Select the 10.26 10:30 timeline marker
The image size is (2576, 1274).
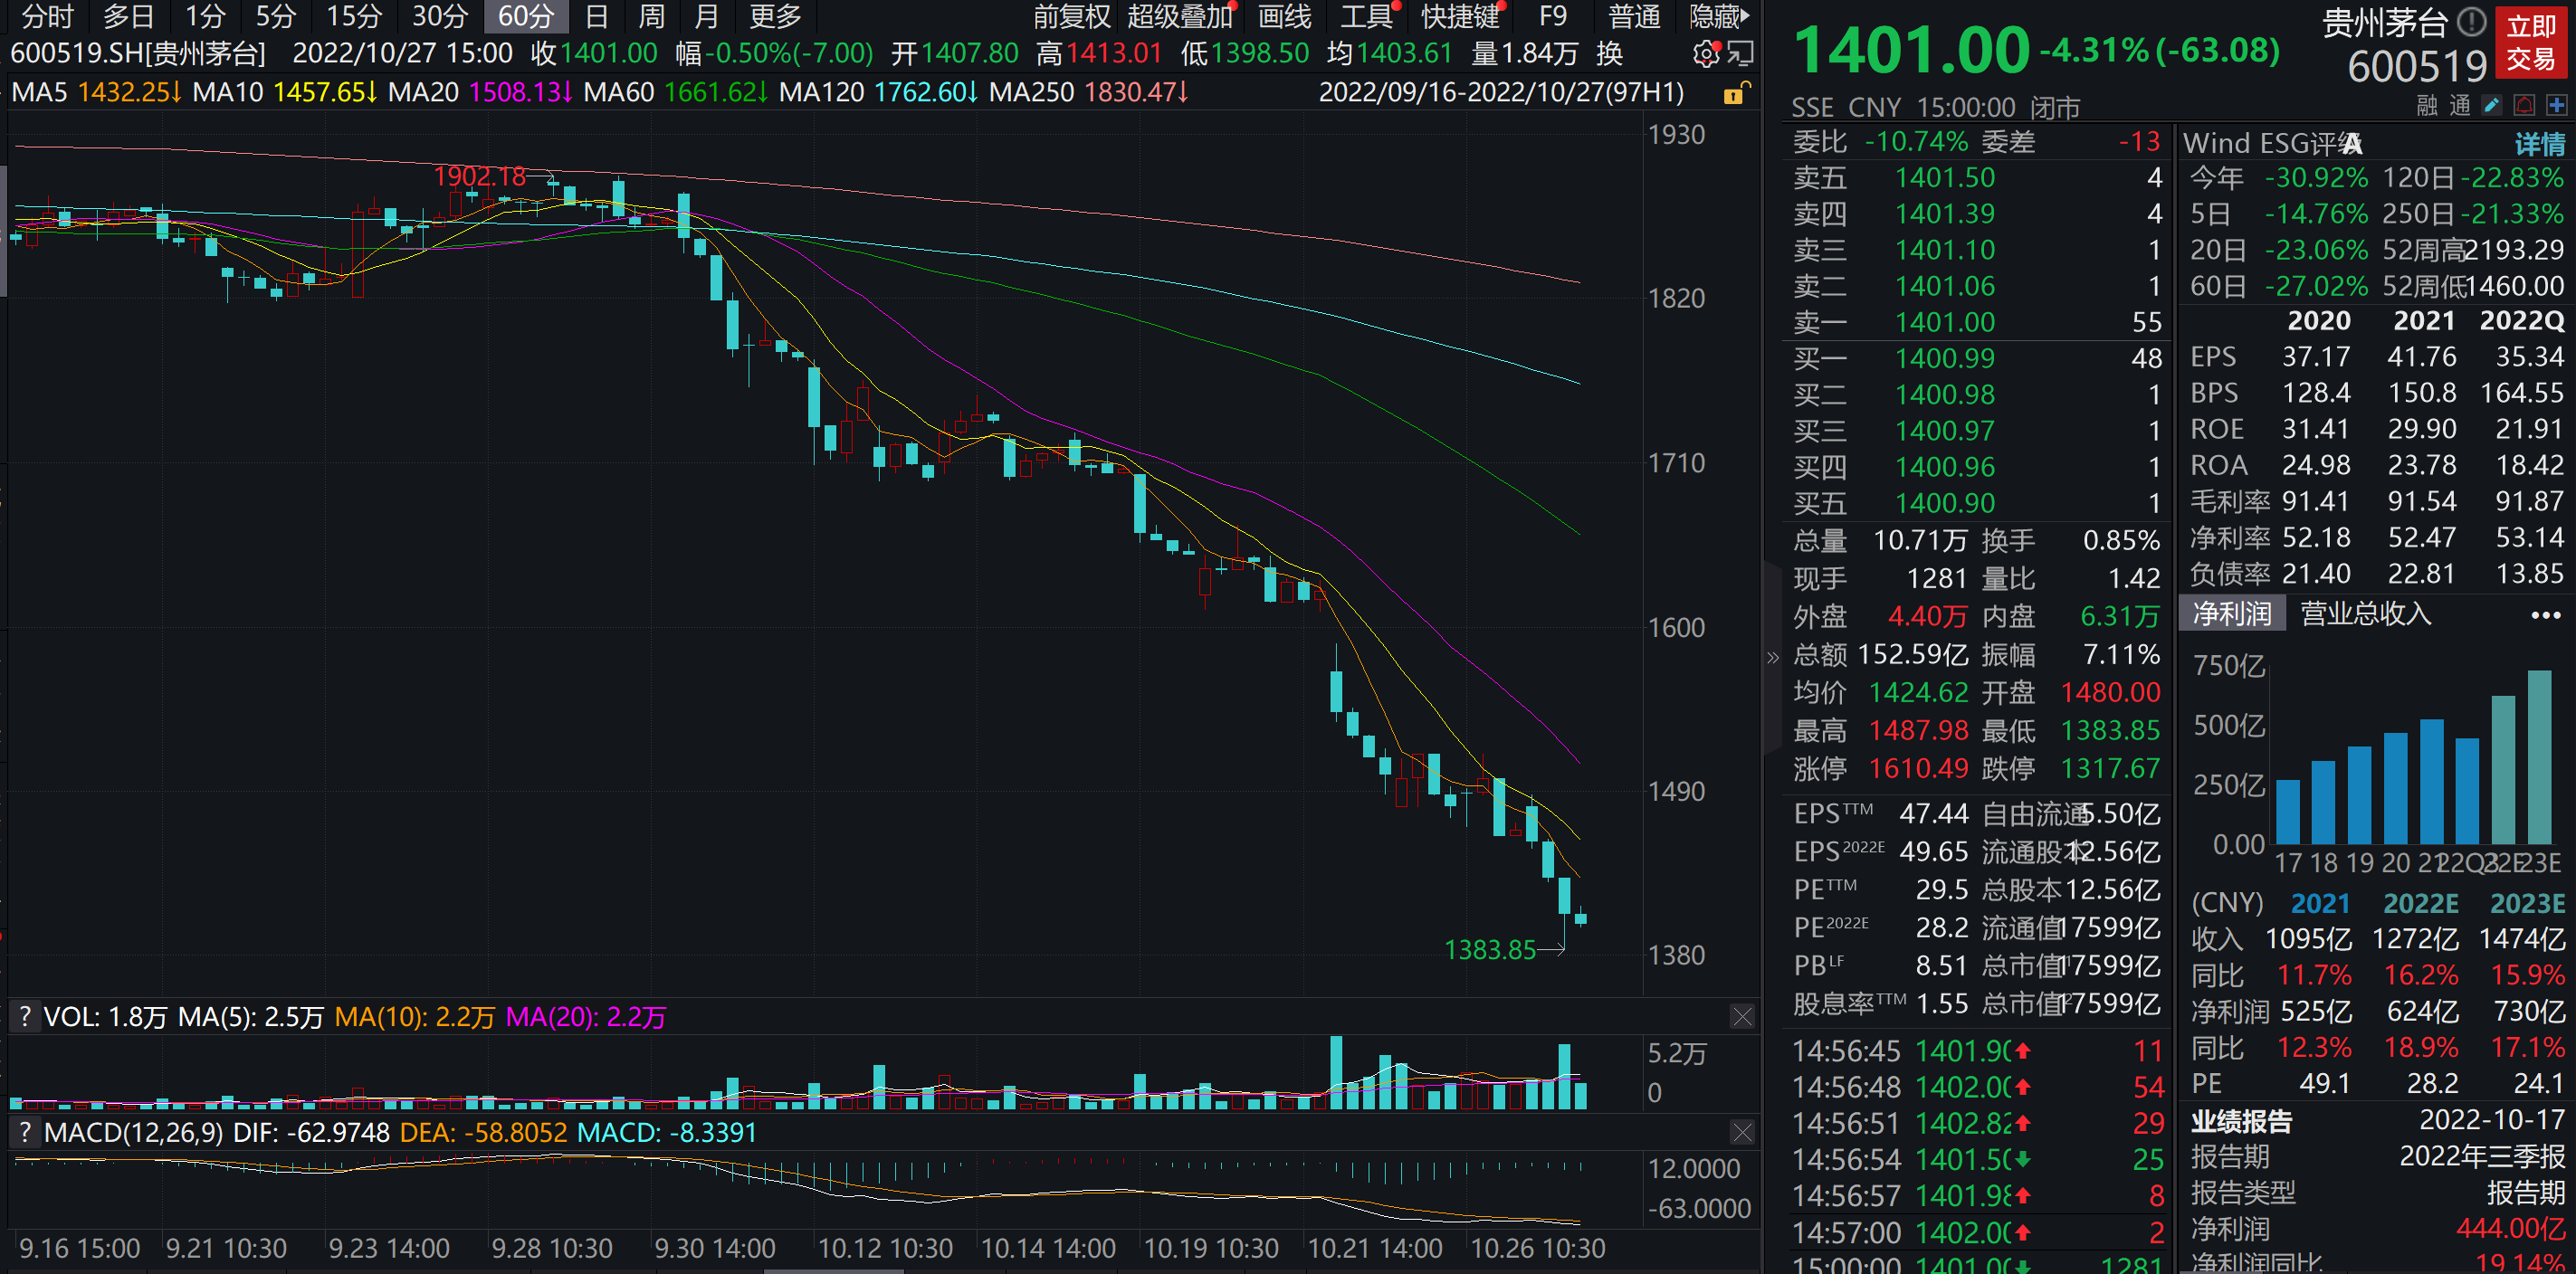[x=1538, y=1249]
